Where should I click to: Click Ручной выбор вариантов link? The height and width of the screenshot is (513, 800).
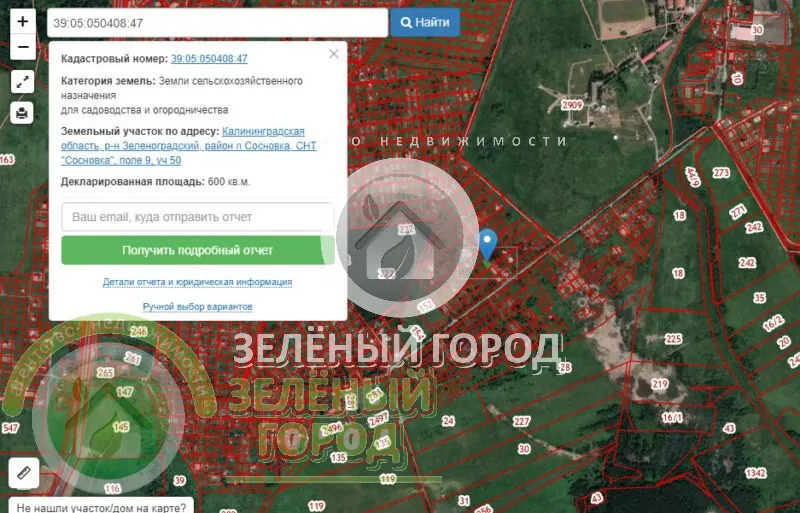(197, 306)
